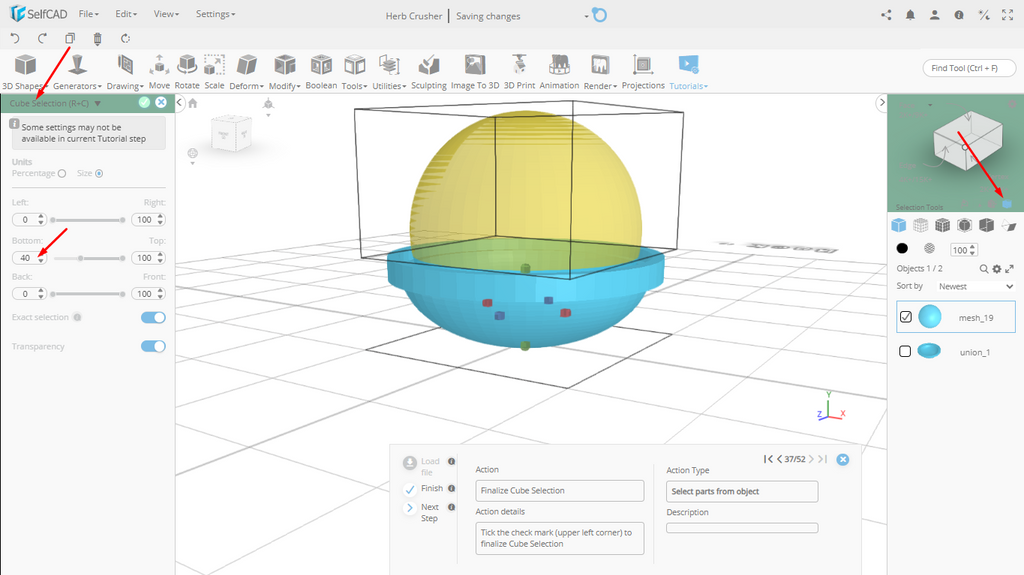Open Image To 3D tool
Image resolution: width=1024 pixels, height=575 pixels.
pyautogui.click(x=475, y=72)
